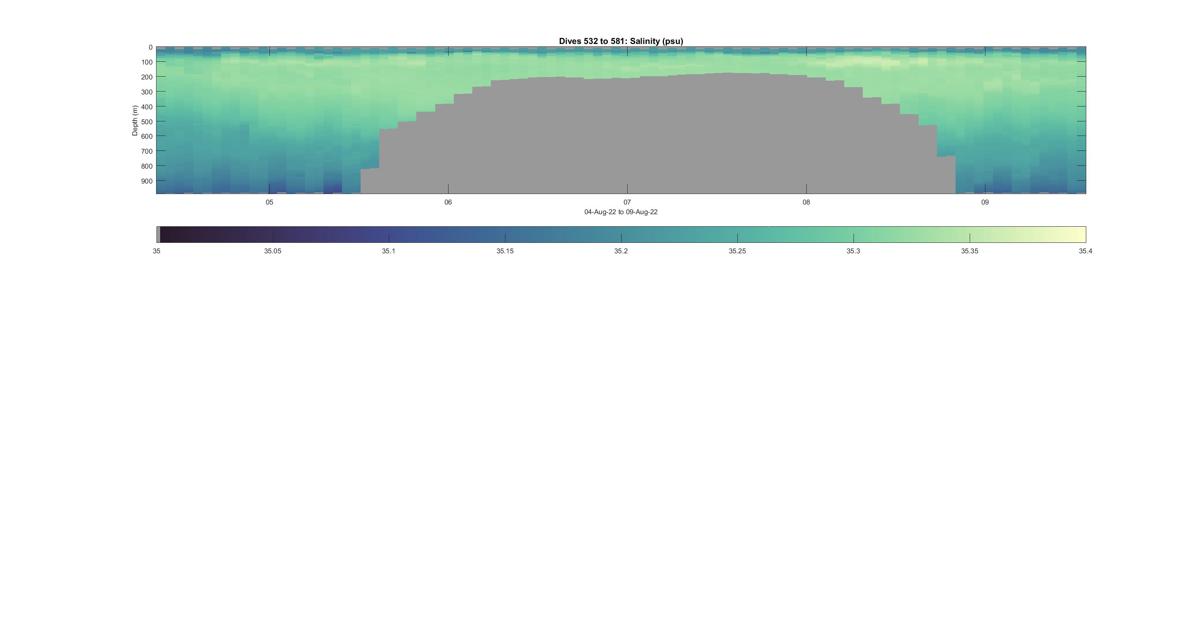Click the depth tick label "600"
Viewport: 1200px width, 622px height.
point(146,136)
